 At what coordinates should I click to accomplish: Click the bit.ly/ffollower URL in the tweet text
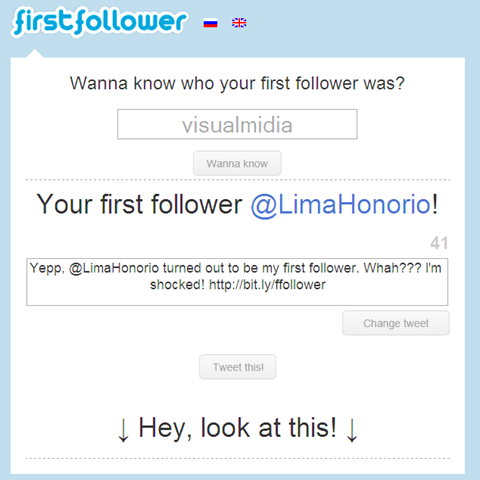click(267, 285)
